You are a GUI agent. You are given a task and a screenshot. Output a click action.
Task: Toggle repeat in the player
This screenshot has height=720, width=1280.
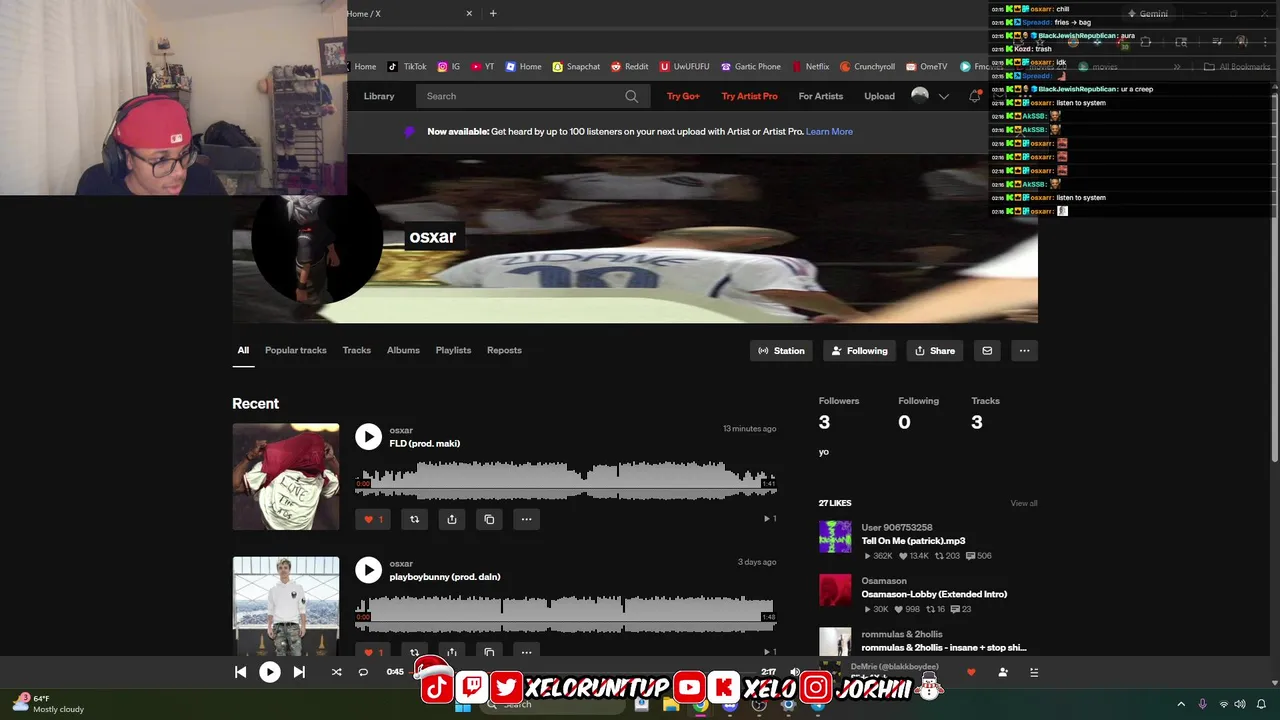tap(363, 672)
